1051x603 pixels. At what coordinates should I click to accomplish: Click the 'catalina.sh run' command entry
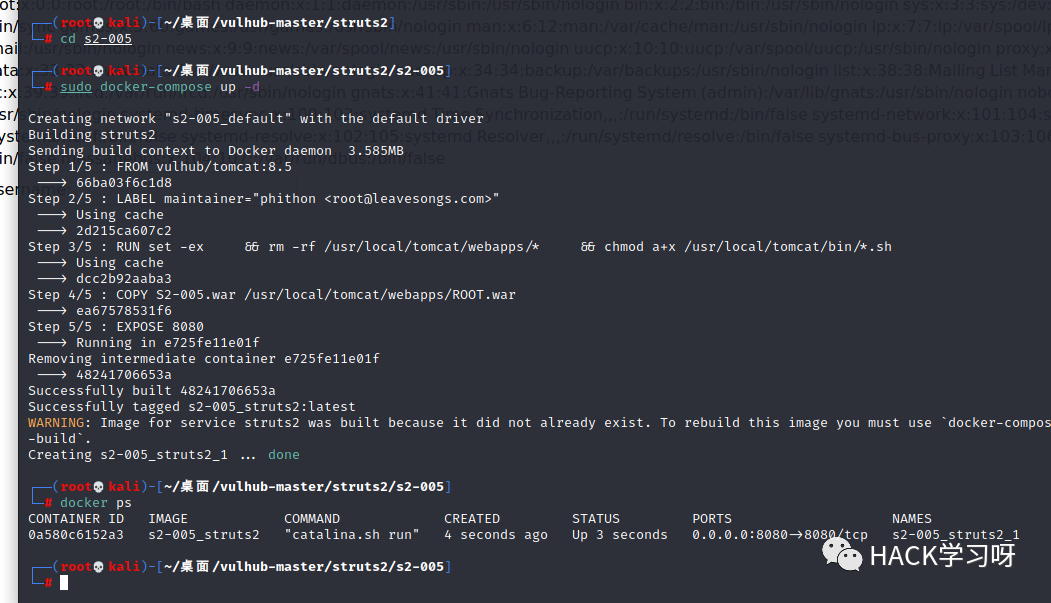click(x=352, y=535)
